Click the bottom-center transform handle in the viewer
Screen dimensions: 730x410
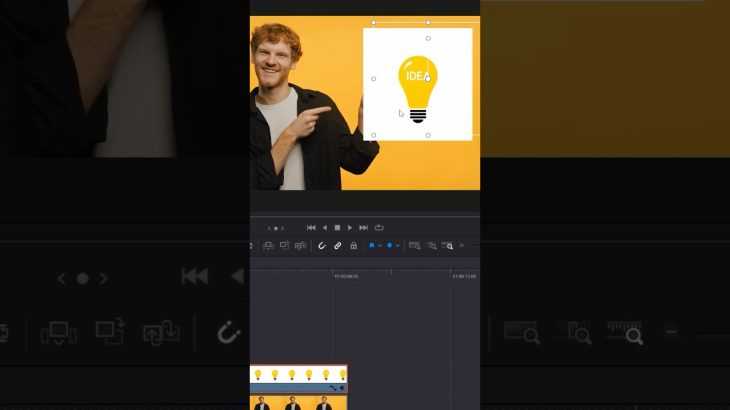pyautogui.click(x=428, y=135)
